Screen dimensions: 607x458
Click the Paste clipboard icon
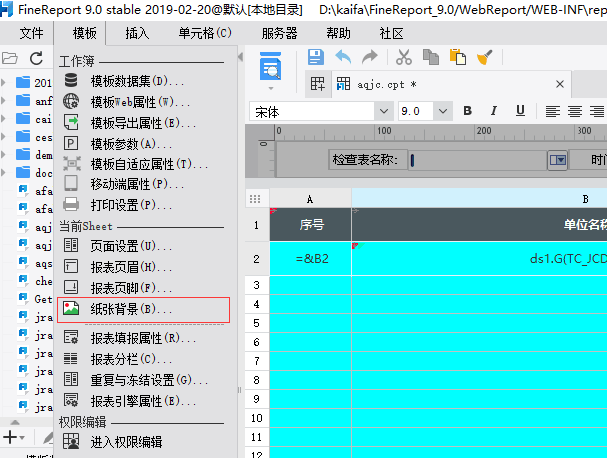tap(458, 57)
